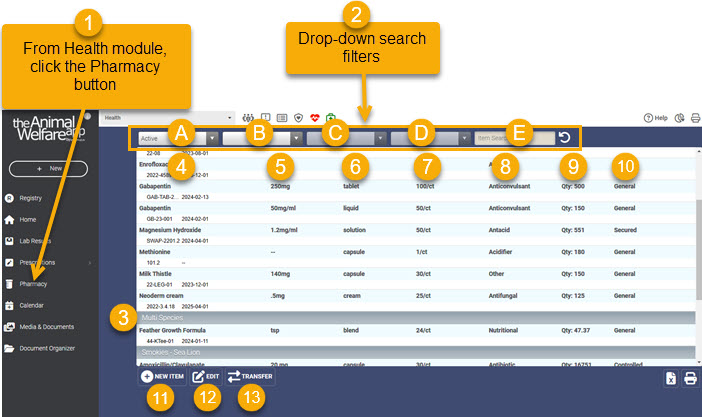Select the Smokies - Sea Lion group header
Viewport: 702px width, 417px height.
416,352
